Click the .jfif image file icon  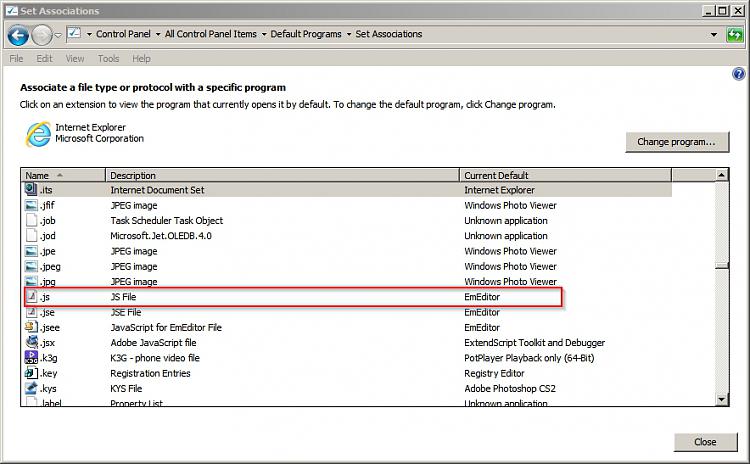coord(31,205)
